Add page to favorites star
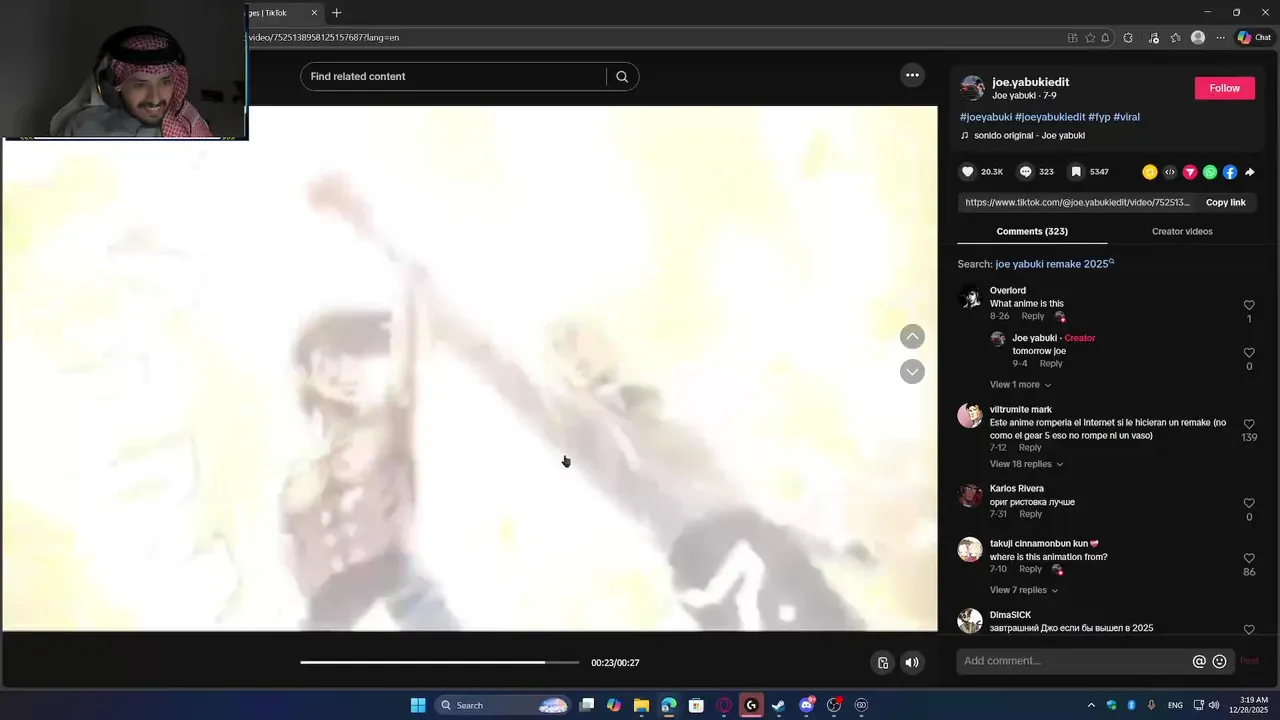This screenshot has width=1280, height=720. (1090, 38)
